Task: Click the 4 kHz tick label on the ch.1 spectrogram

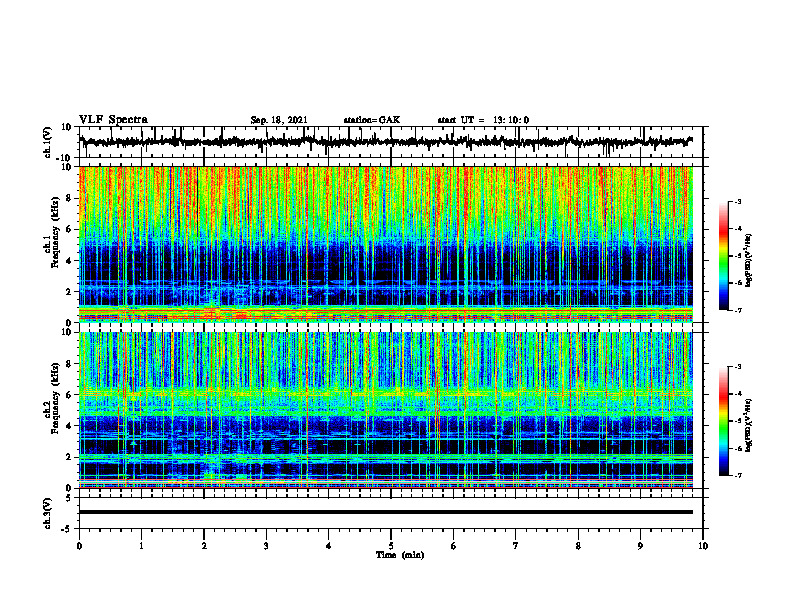Action: 70,261
